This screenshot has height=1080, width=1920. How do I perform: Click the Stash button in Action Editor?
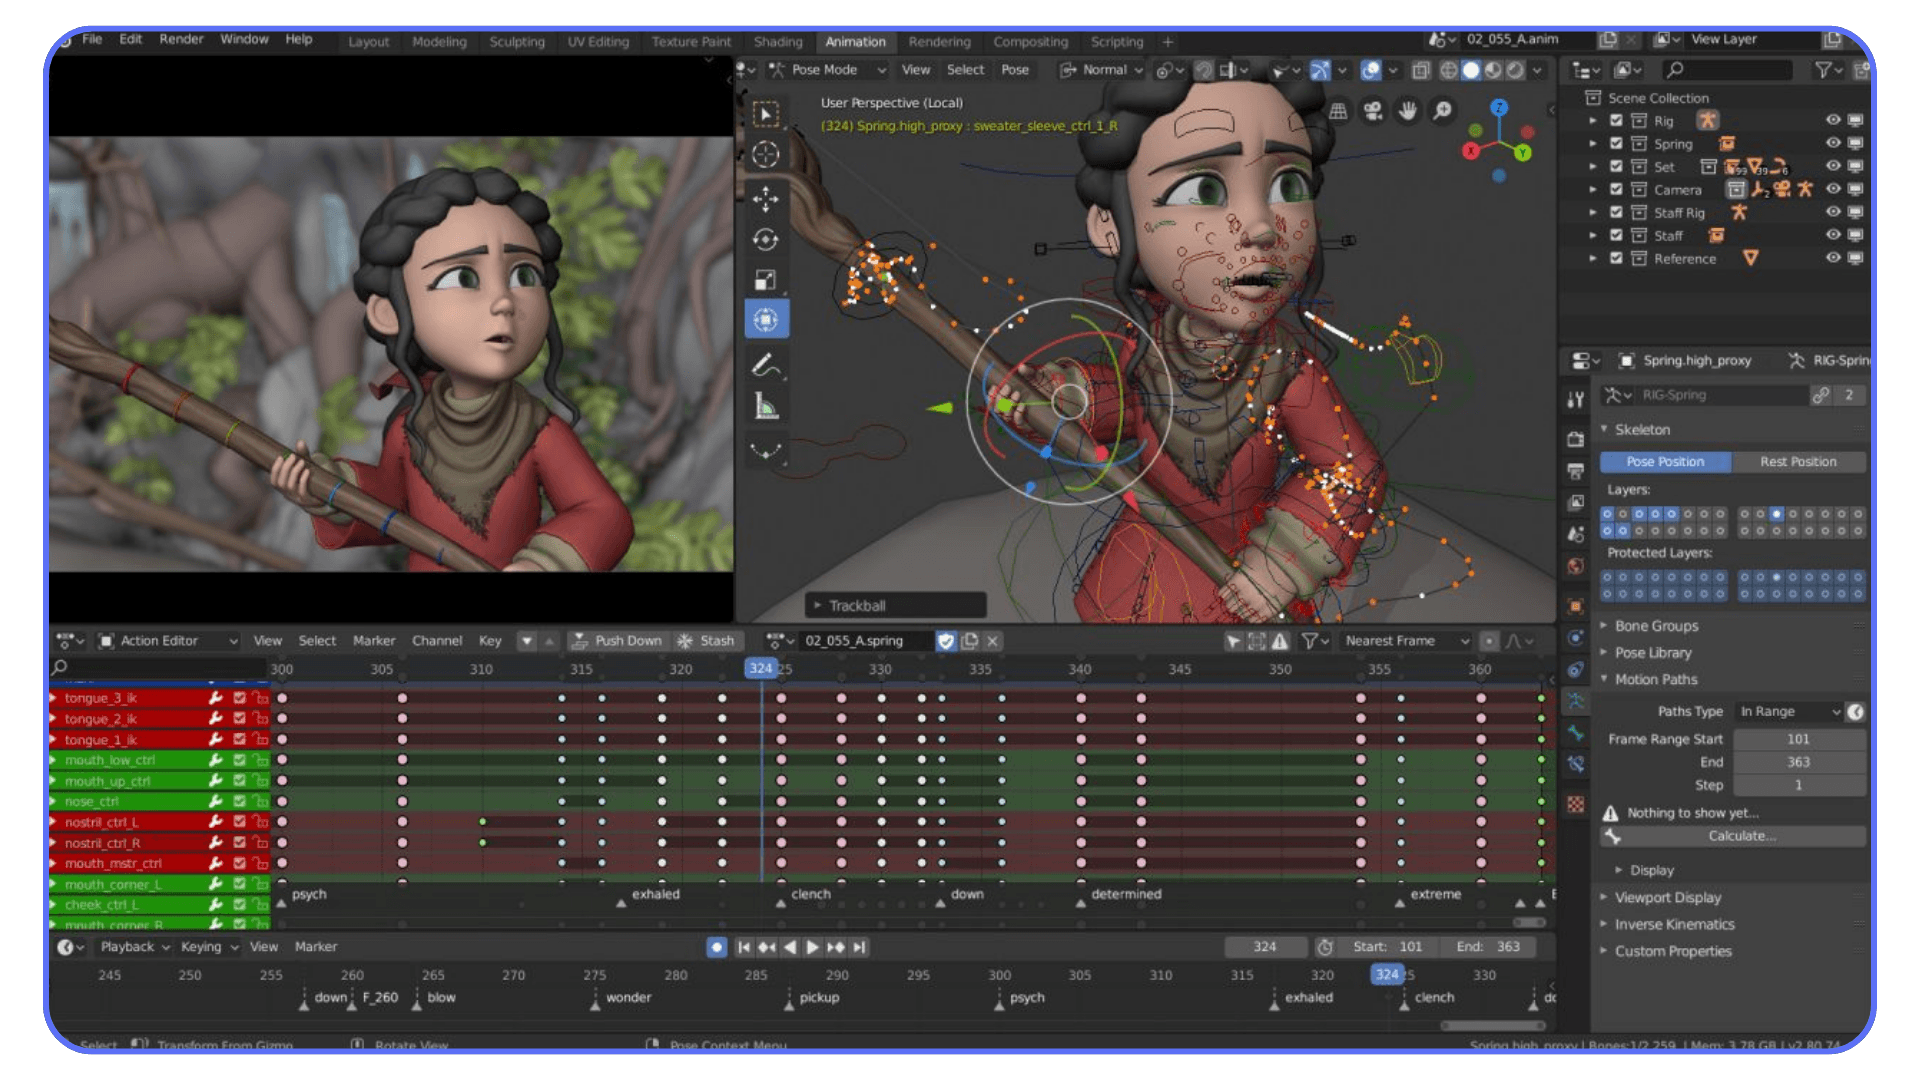tap(707, 640)
